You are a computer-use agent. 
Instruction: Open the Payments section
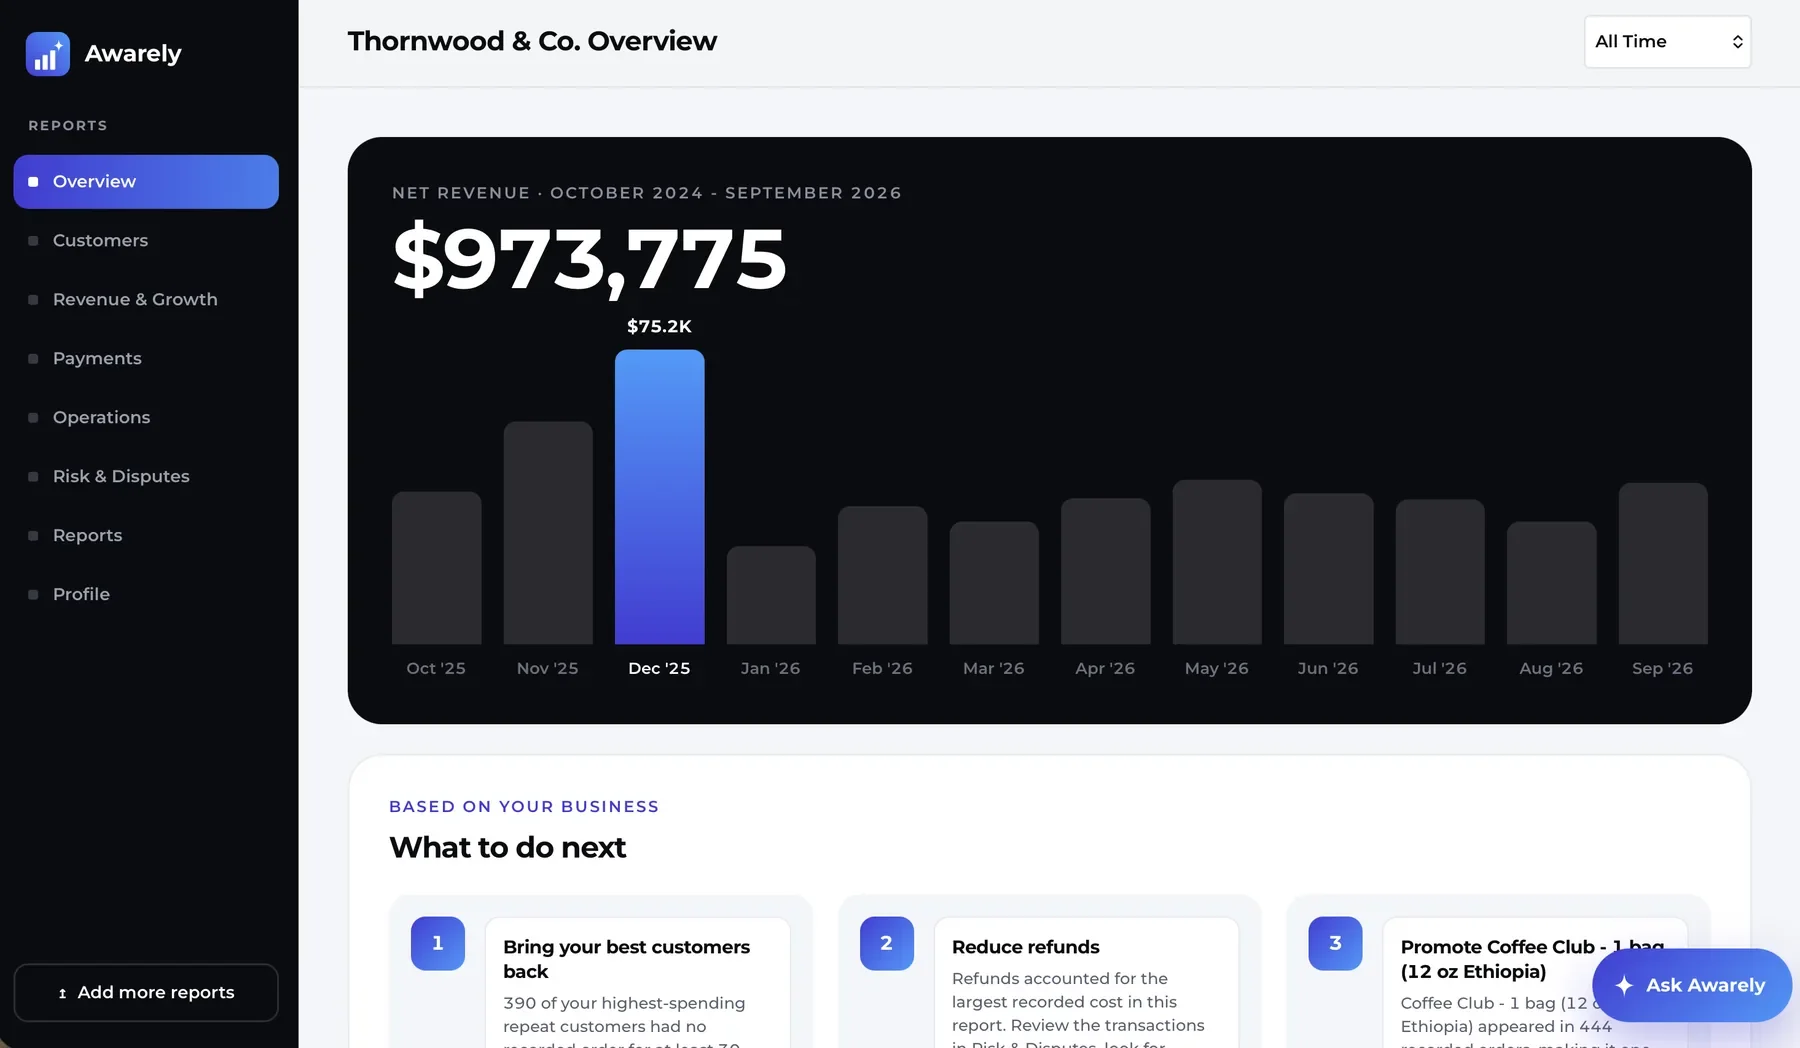[146, 359]
